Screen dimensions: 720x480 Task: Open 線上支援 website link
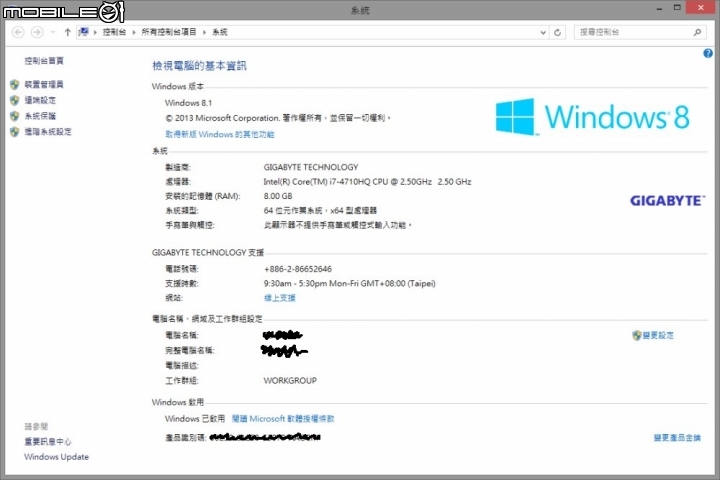click(280, 298)
